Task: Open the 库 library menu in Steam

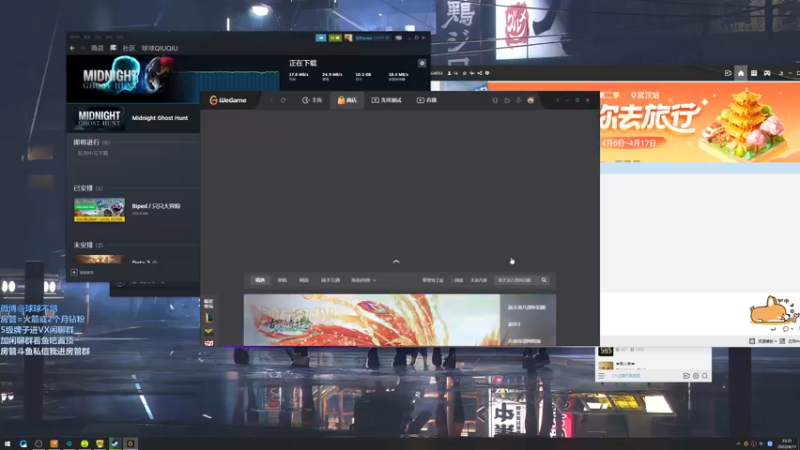Action: pyautogui.click(x=113, y=48)
